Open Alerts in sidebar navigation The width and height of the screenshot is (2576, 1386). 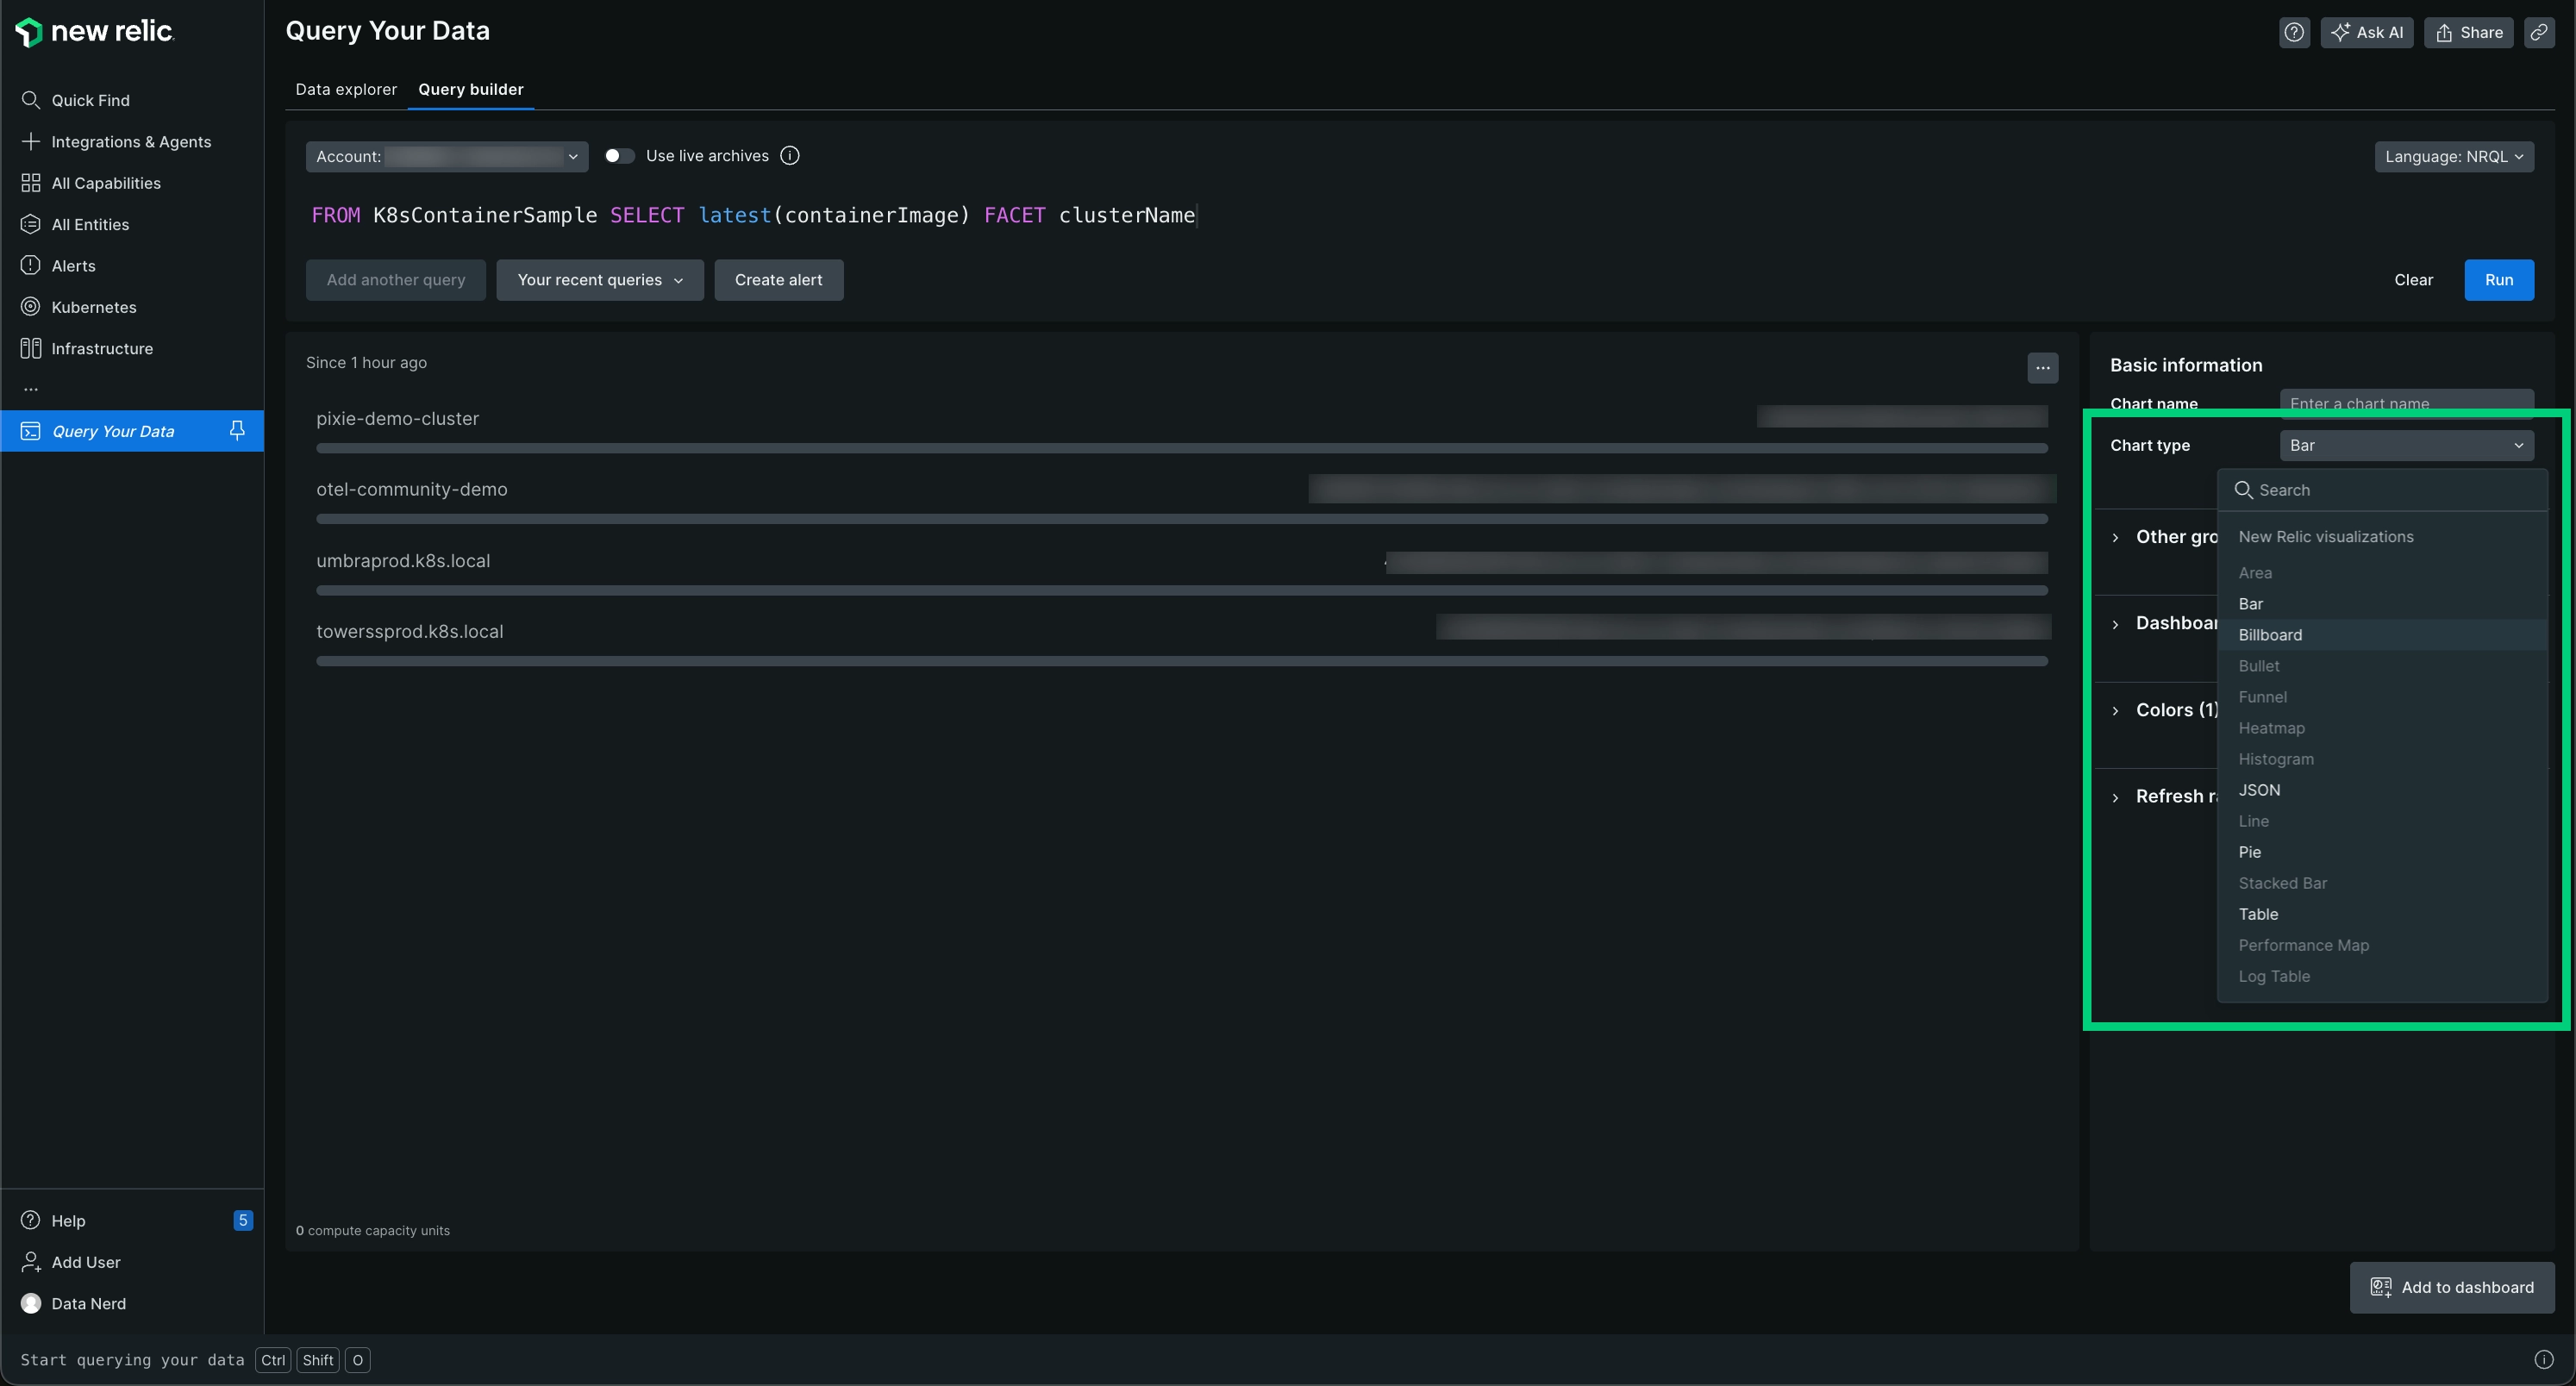[x=132, y=265]
